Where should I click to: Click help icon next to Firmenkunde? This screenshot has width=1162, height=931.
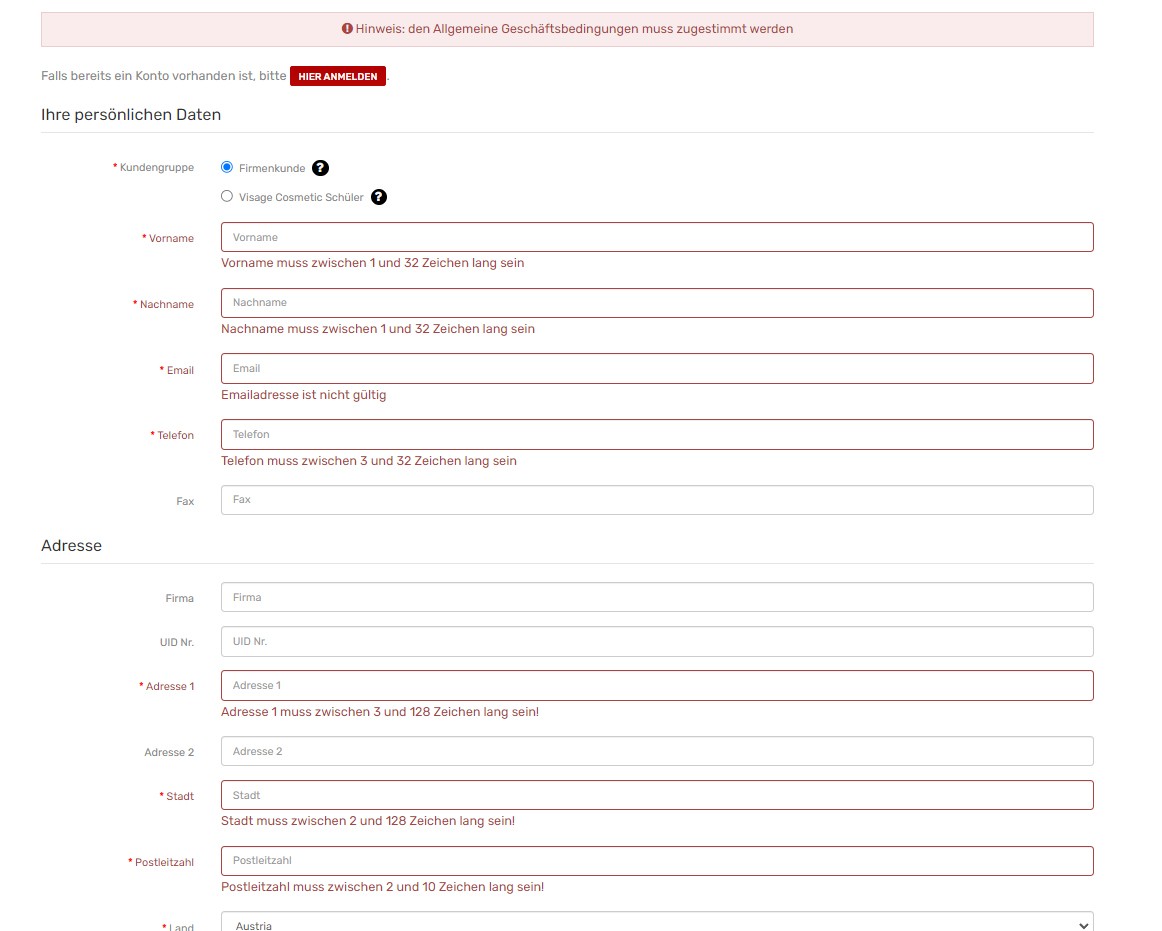click(x=320, y=168)
